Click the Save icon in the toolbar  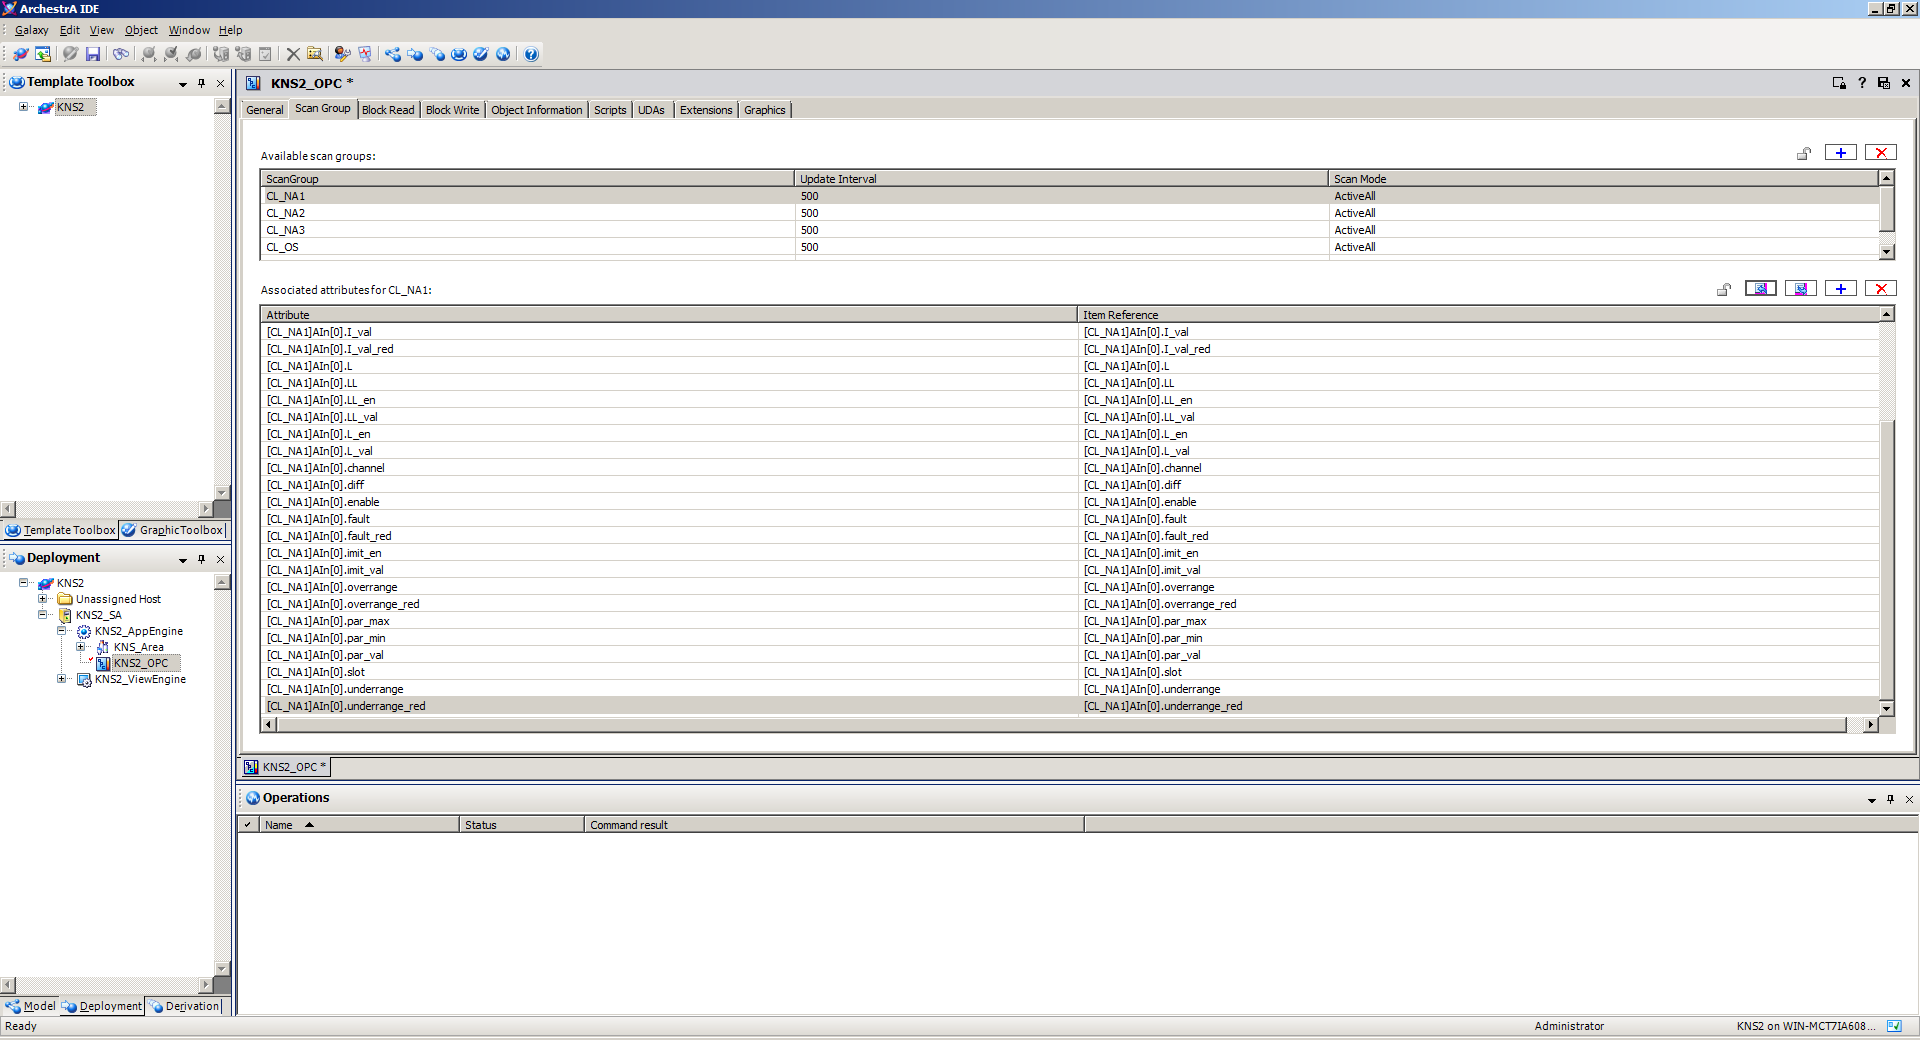(93, 54)
